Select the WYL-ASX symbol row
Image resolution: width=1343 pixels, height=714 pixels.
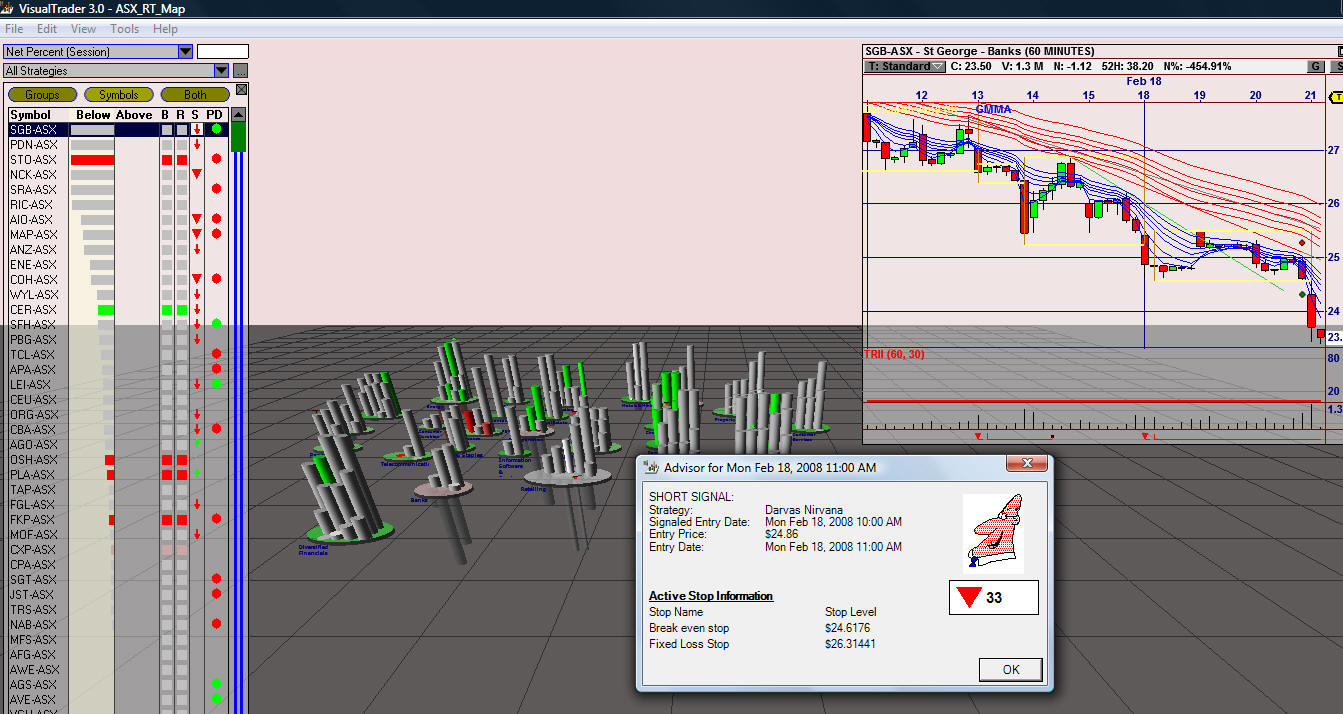[118, 295]
